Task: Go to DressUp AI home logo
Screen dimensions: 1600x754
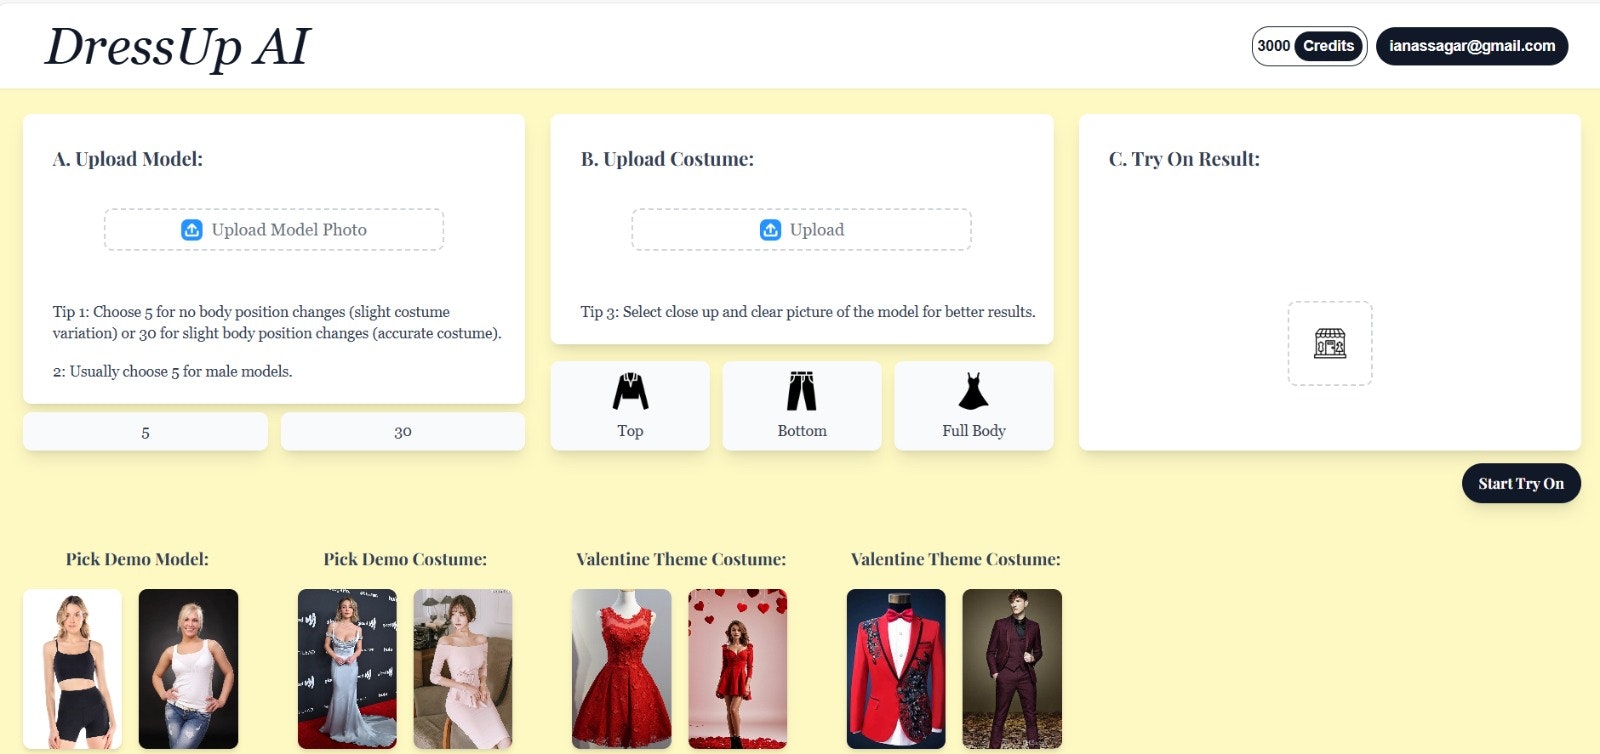Action: pos(178,46)
